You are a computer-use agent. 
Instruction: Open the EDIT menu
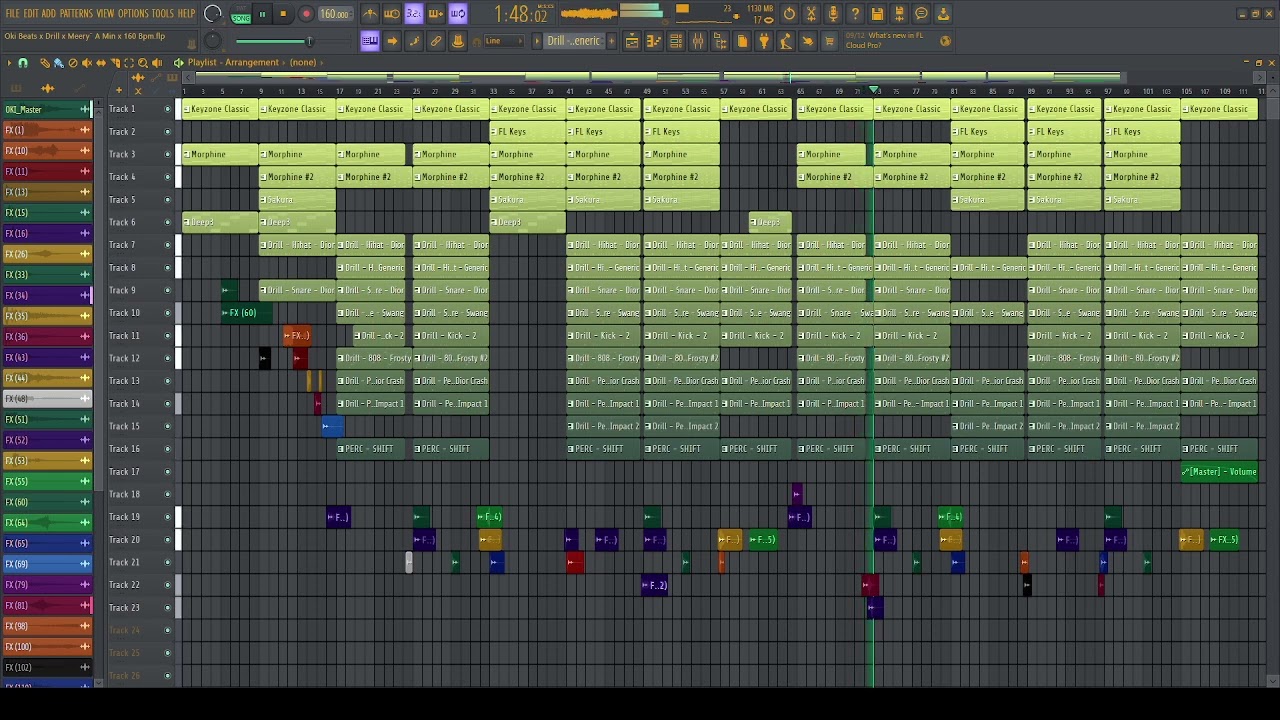point(31,14)
